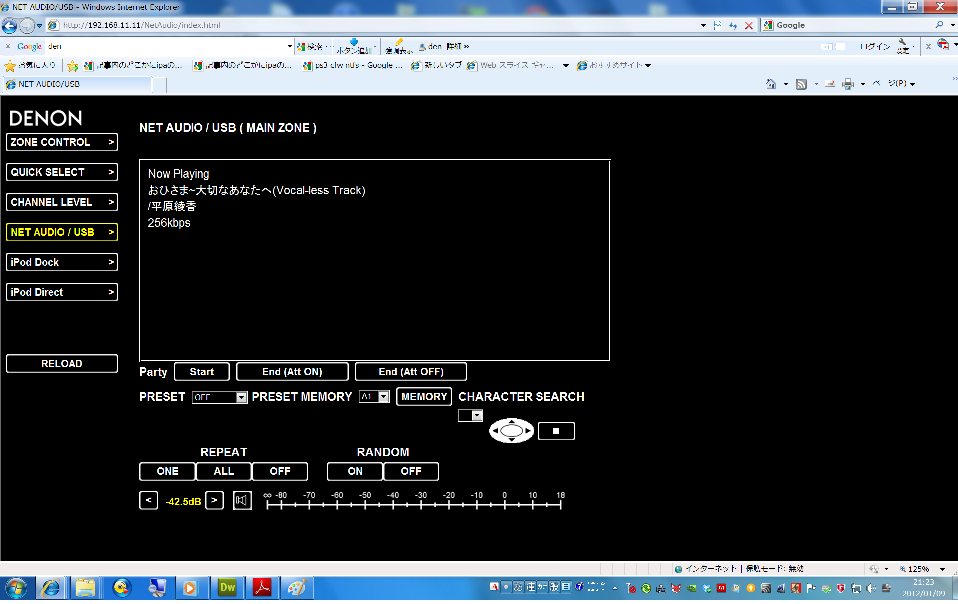The width and height of the screenshot is (958, 604).
Task: Click the down arrow on the cursor pad
Action: point(511,440)
